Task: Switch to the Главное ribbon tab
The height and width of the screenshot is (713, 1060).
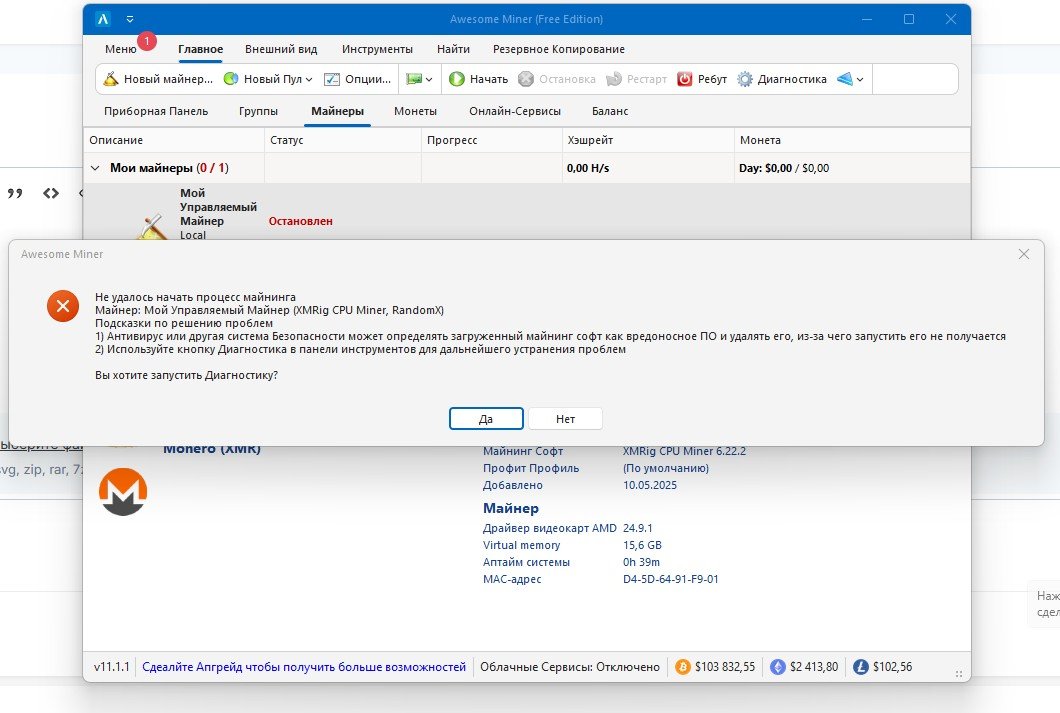Action: tap(201, 49)
